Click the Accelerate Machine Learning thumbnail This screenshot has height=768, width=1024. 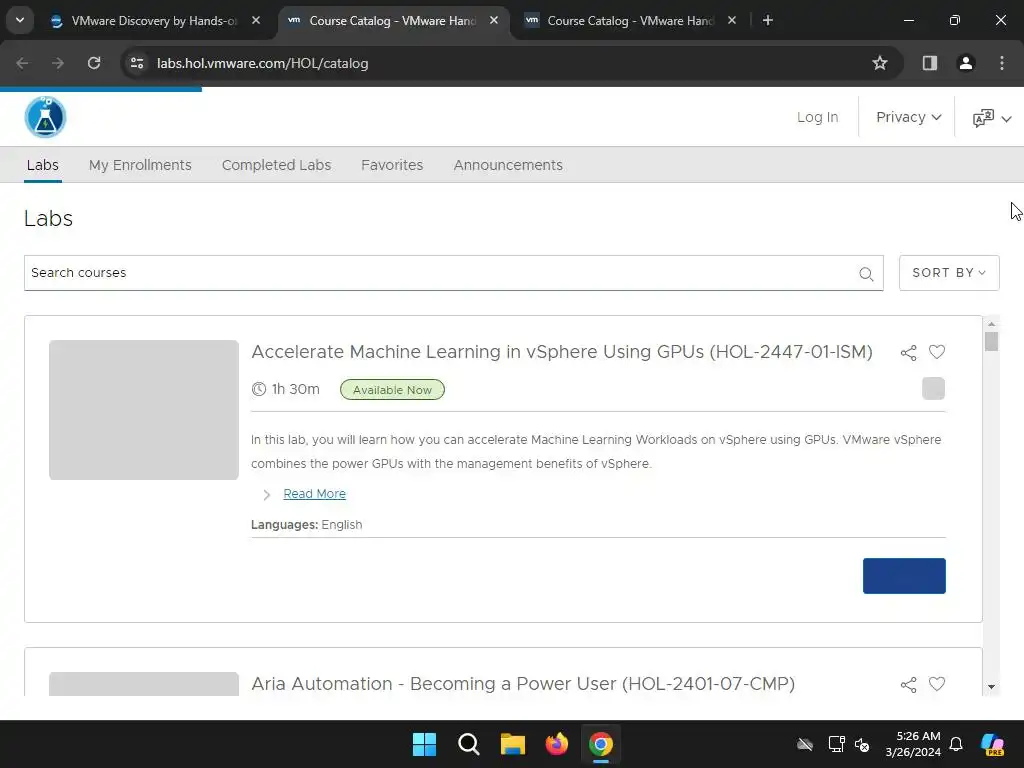click(144, 410)
